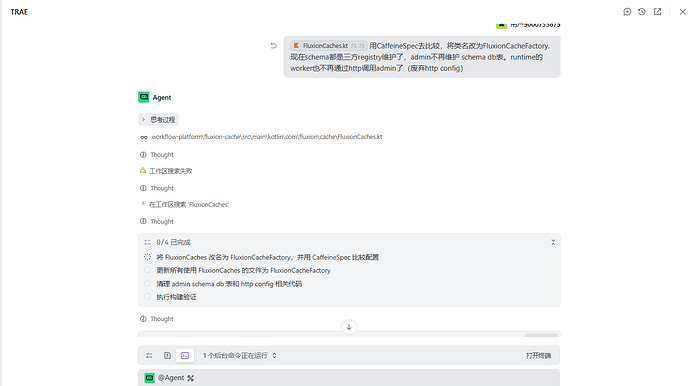This screenshot has width=690, height=386.
Task: Click the undo arrow beside user message
Action: (274, 45)
